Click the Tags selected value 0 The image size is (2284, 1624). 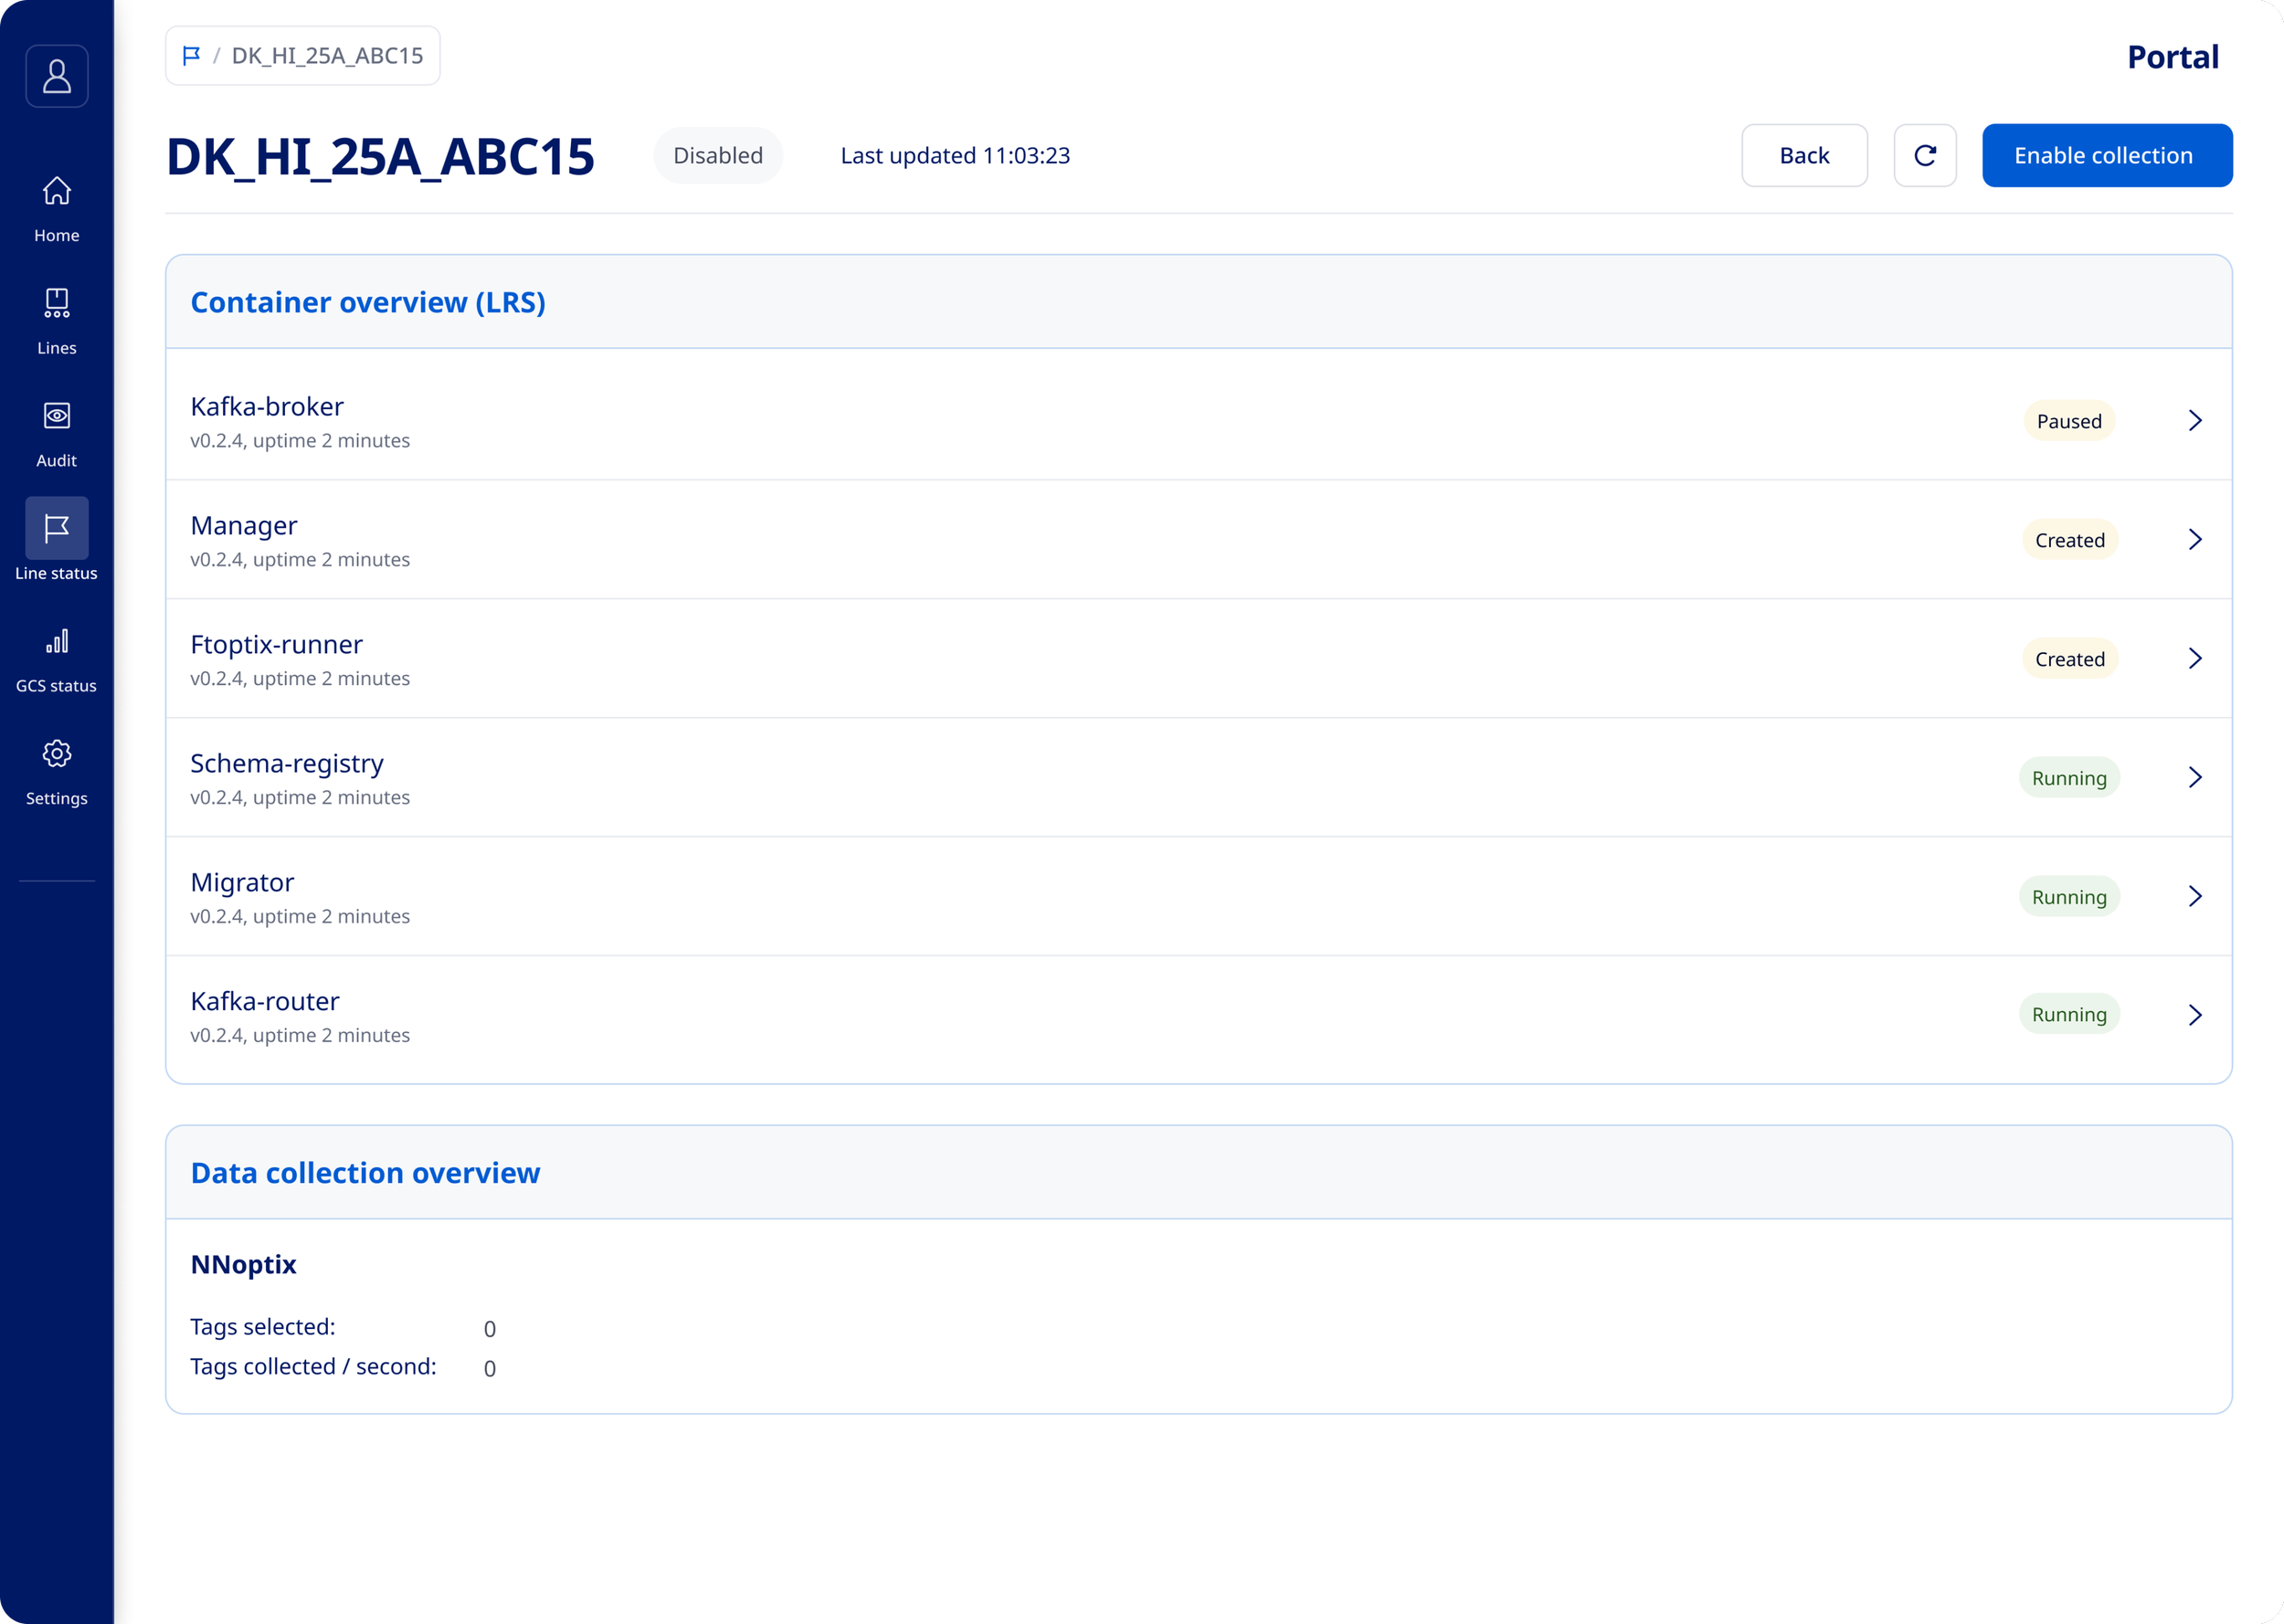point(490,1329)
